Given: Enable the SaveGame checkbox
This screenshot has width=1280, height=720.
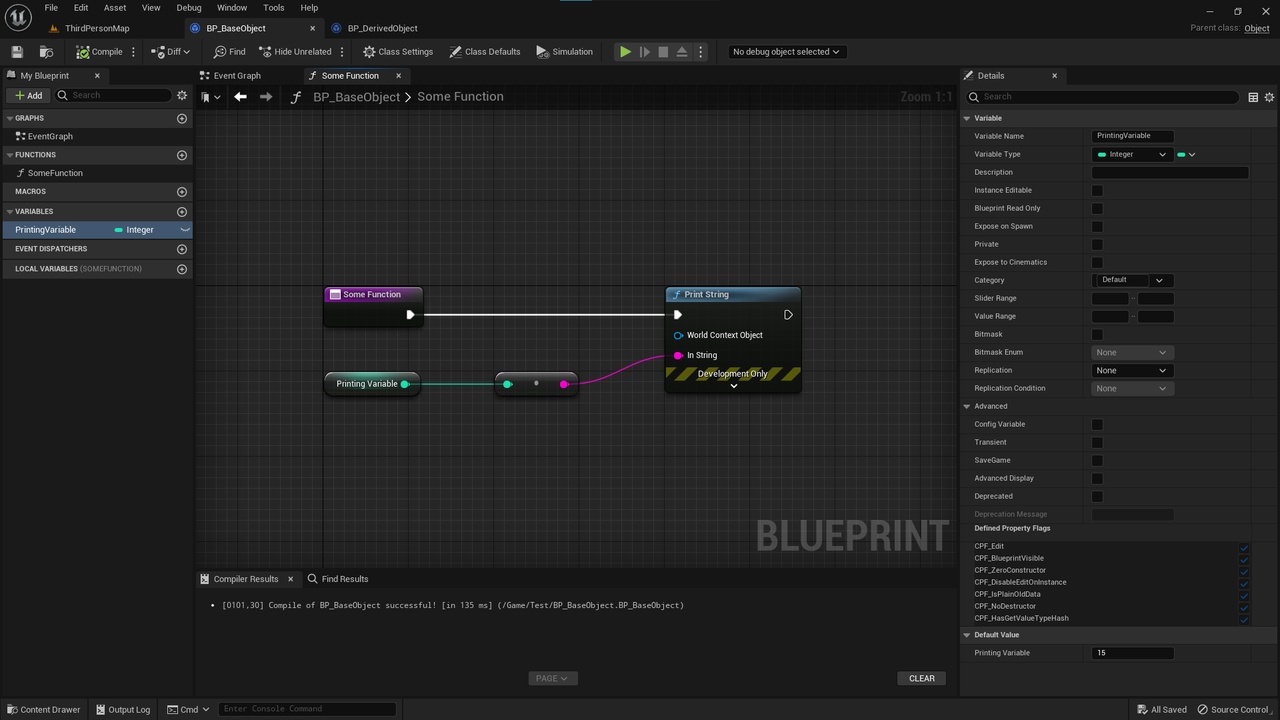Looking at the screenshot, I should (x=1097, y=460).
